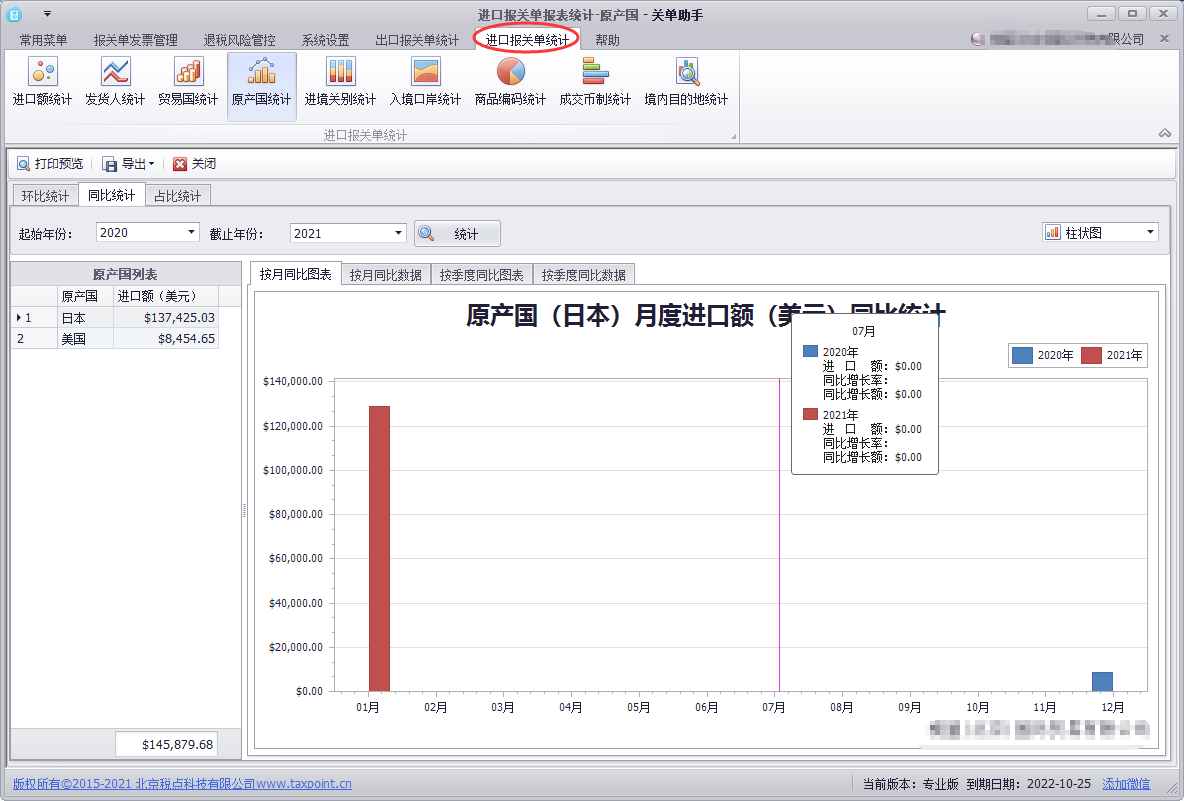Viewport: 1184px width, 801px height.
Task: Switch to 按季度同比图表 tab
Action: pos(482,275)
